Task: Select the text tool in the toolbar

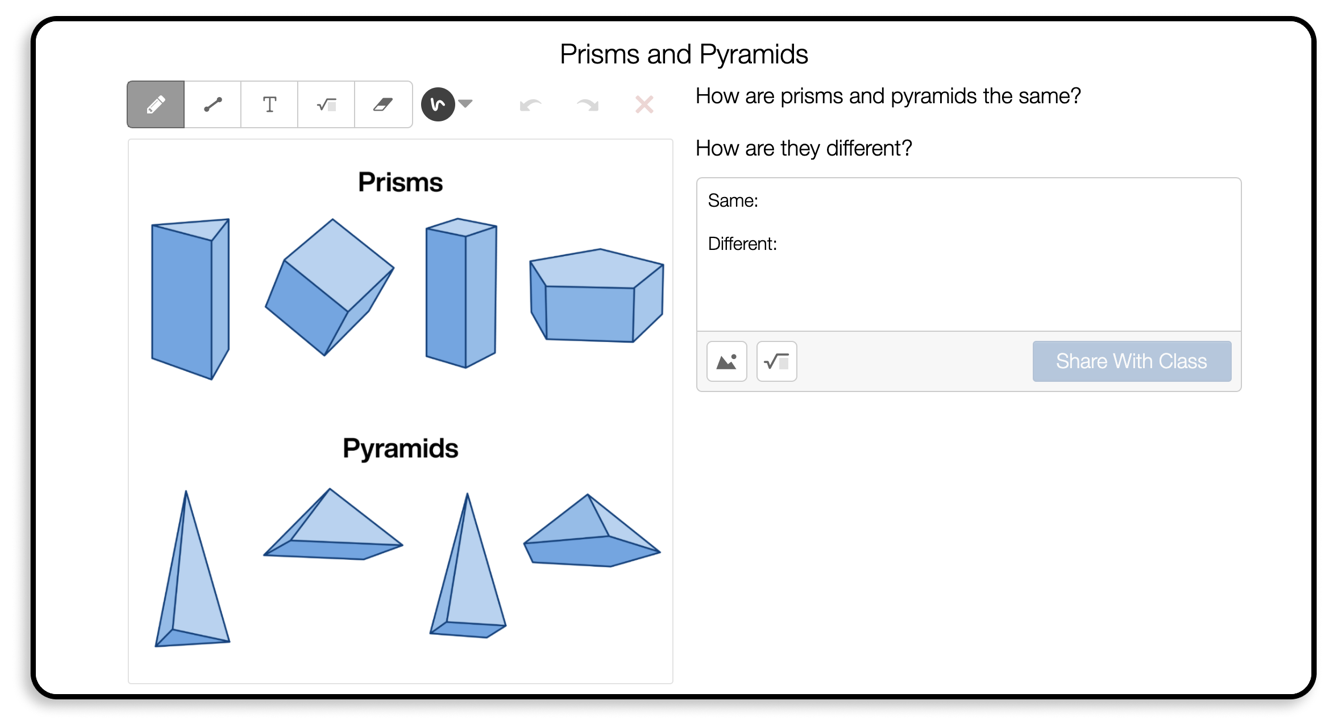Action: [269, 104]
